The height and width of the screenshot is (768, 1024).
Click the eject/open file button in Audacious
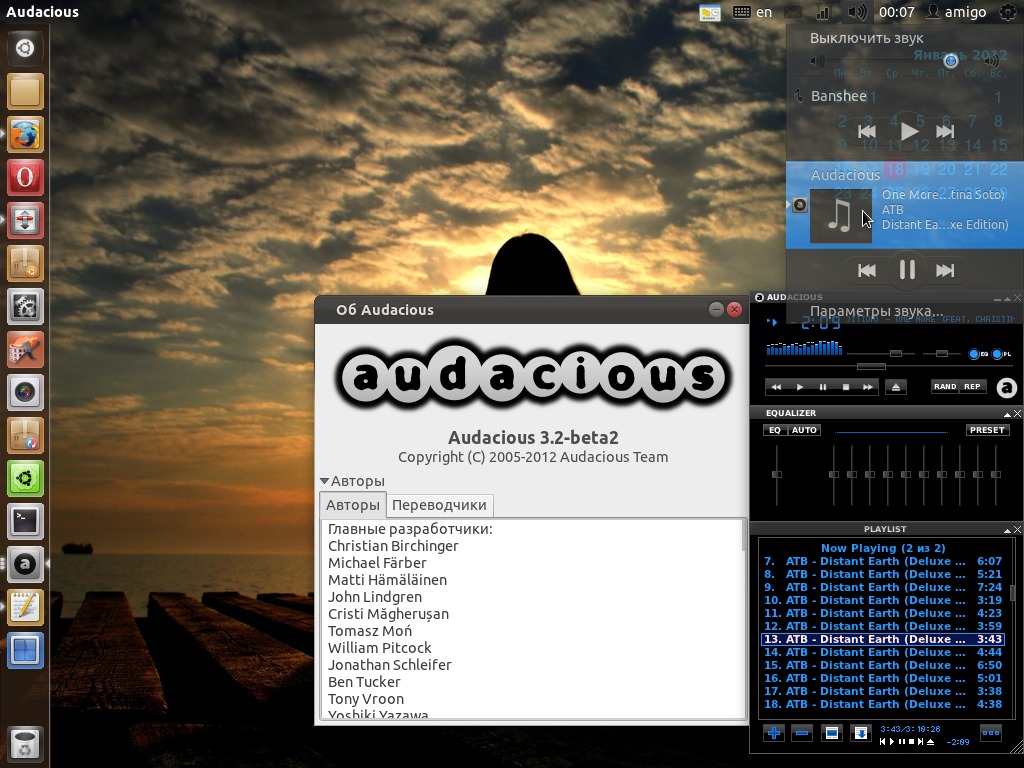(x=896, y=387)
